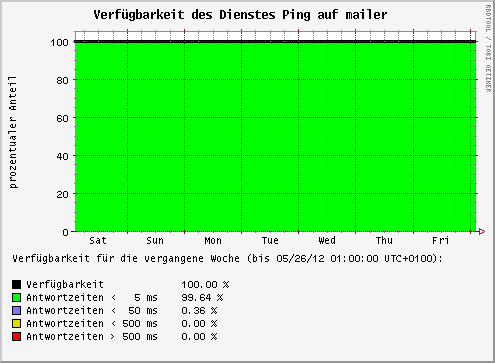Click the prozentualer Anteil axis label

click(13, 132)
